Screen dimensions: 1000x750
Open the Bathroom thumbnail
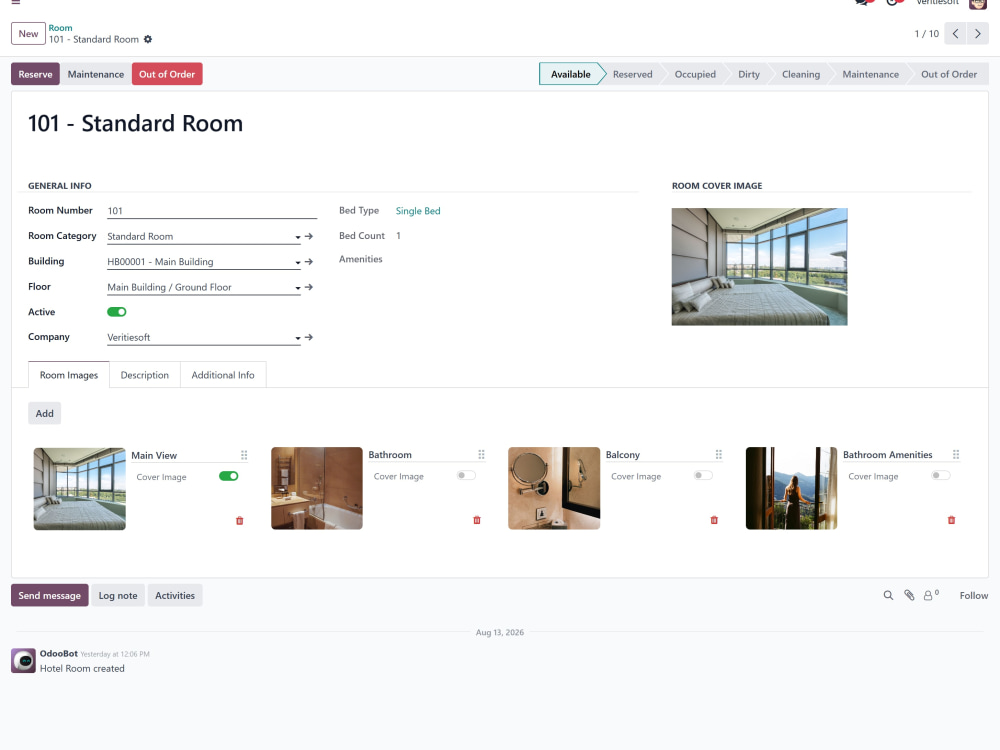[317, 489]
